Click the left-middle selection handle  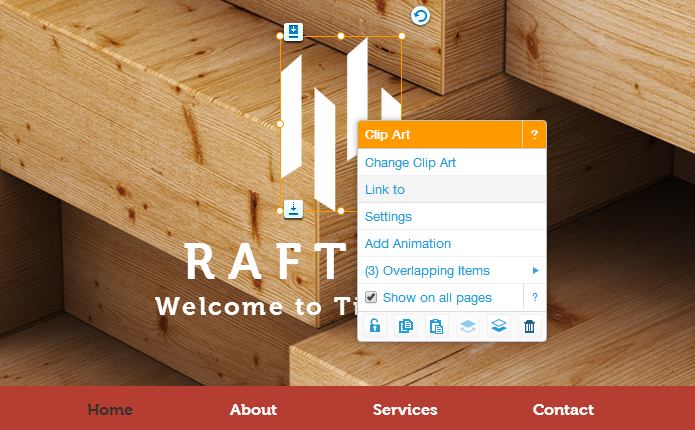click(x=280, y=124)
